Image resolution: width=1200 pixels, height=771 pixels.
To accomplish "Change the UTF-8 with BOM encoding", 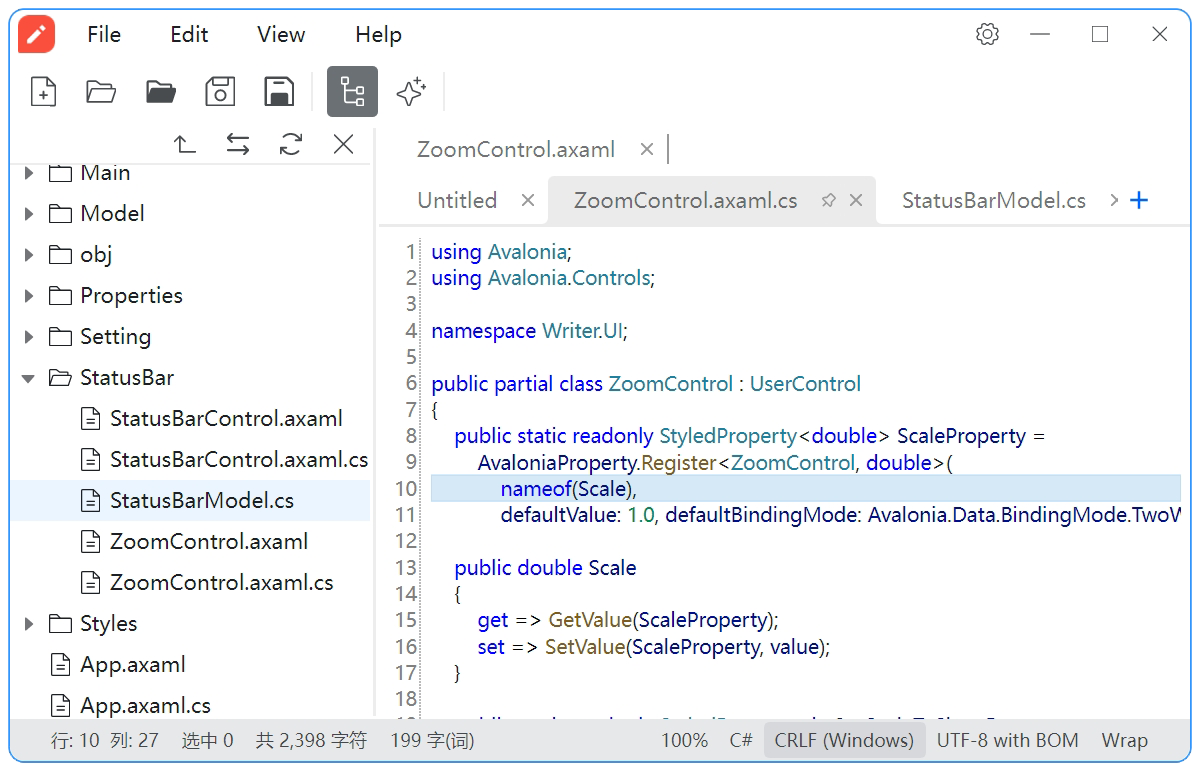I will click(x=1008, y=741).
